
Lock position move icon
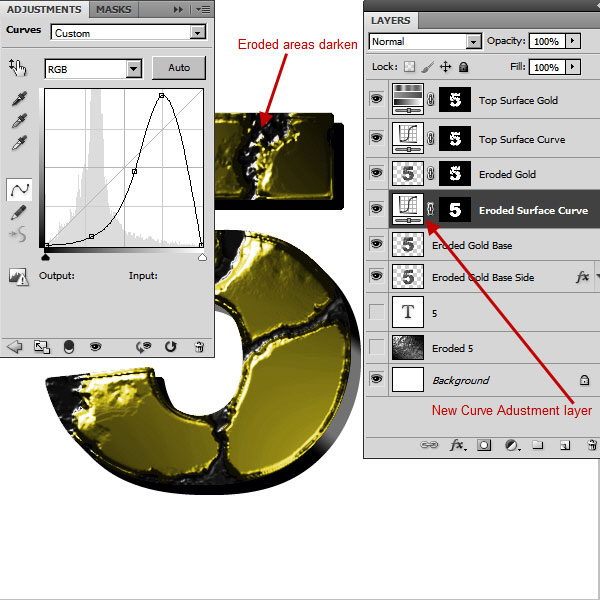point(445,67)
